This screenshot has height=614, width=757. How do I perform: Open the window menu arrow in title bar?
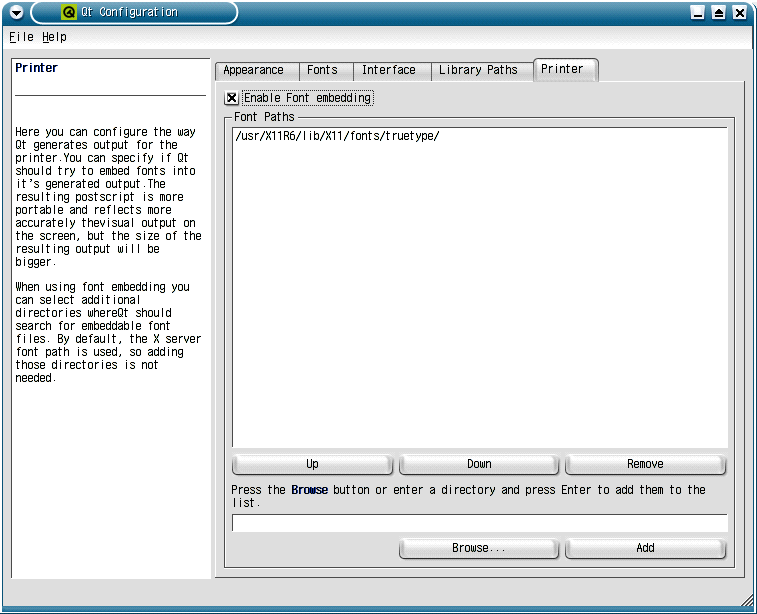[16, 13]
